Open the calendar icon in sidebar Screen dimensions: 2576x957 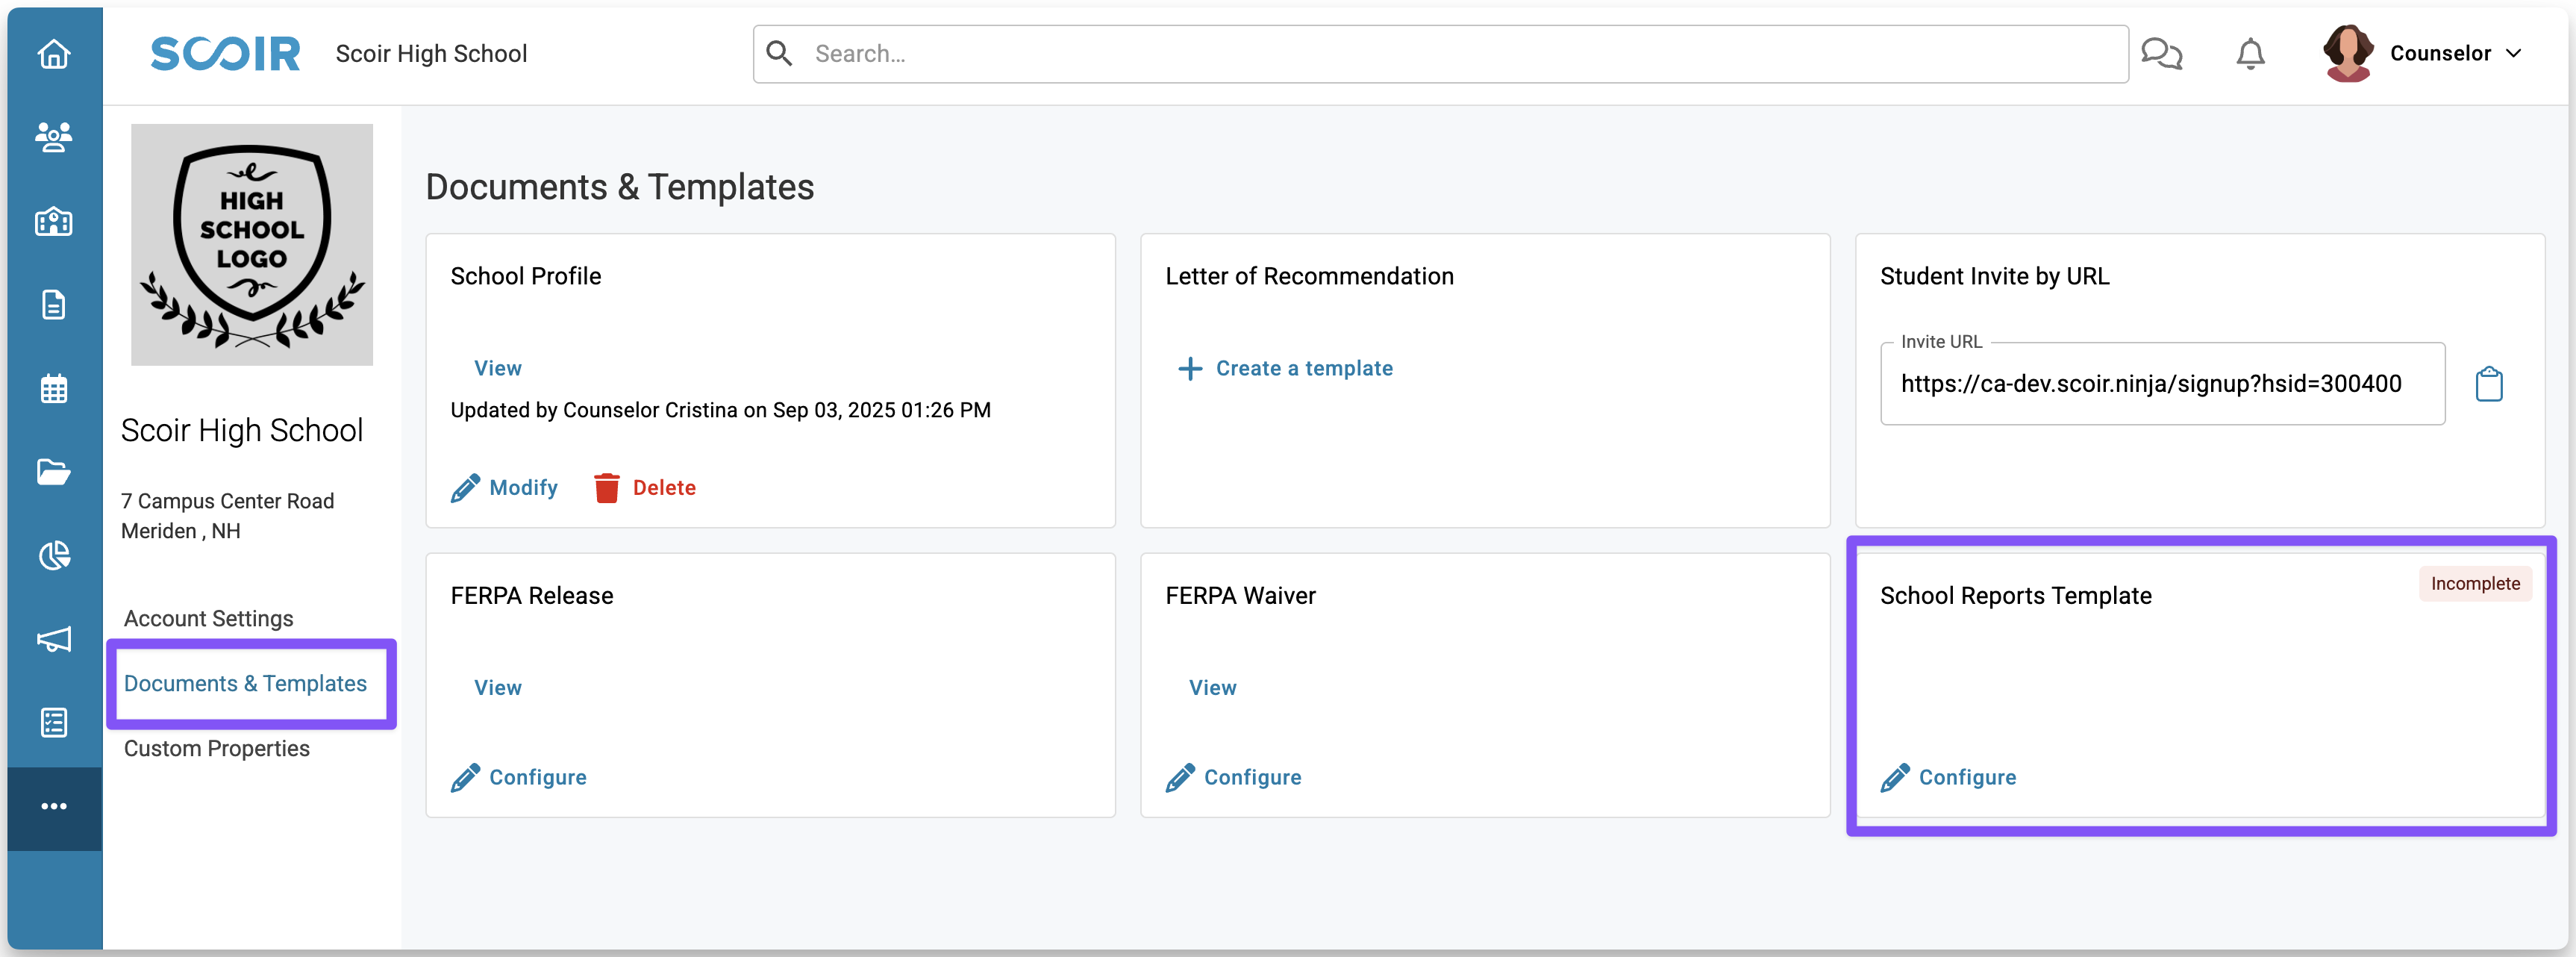[54, 388]
